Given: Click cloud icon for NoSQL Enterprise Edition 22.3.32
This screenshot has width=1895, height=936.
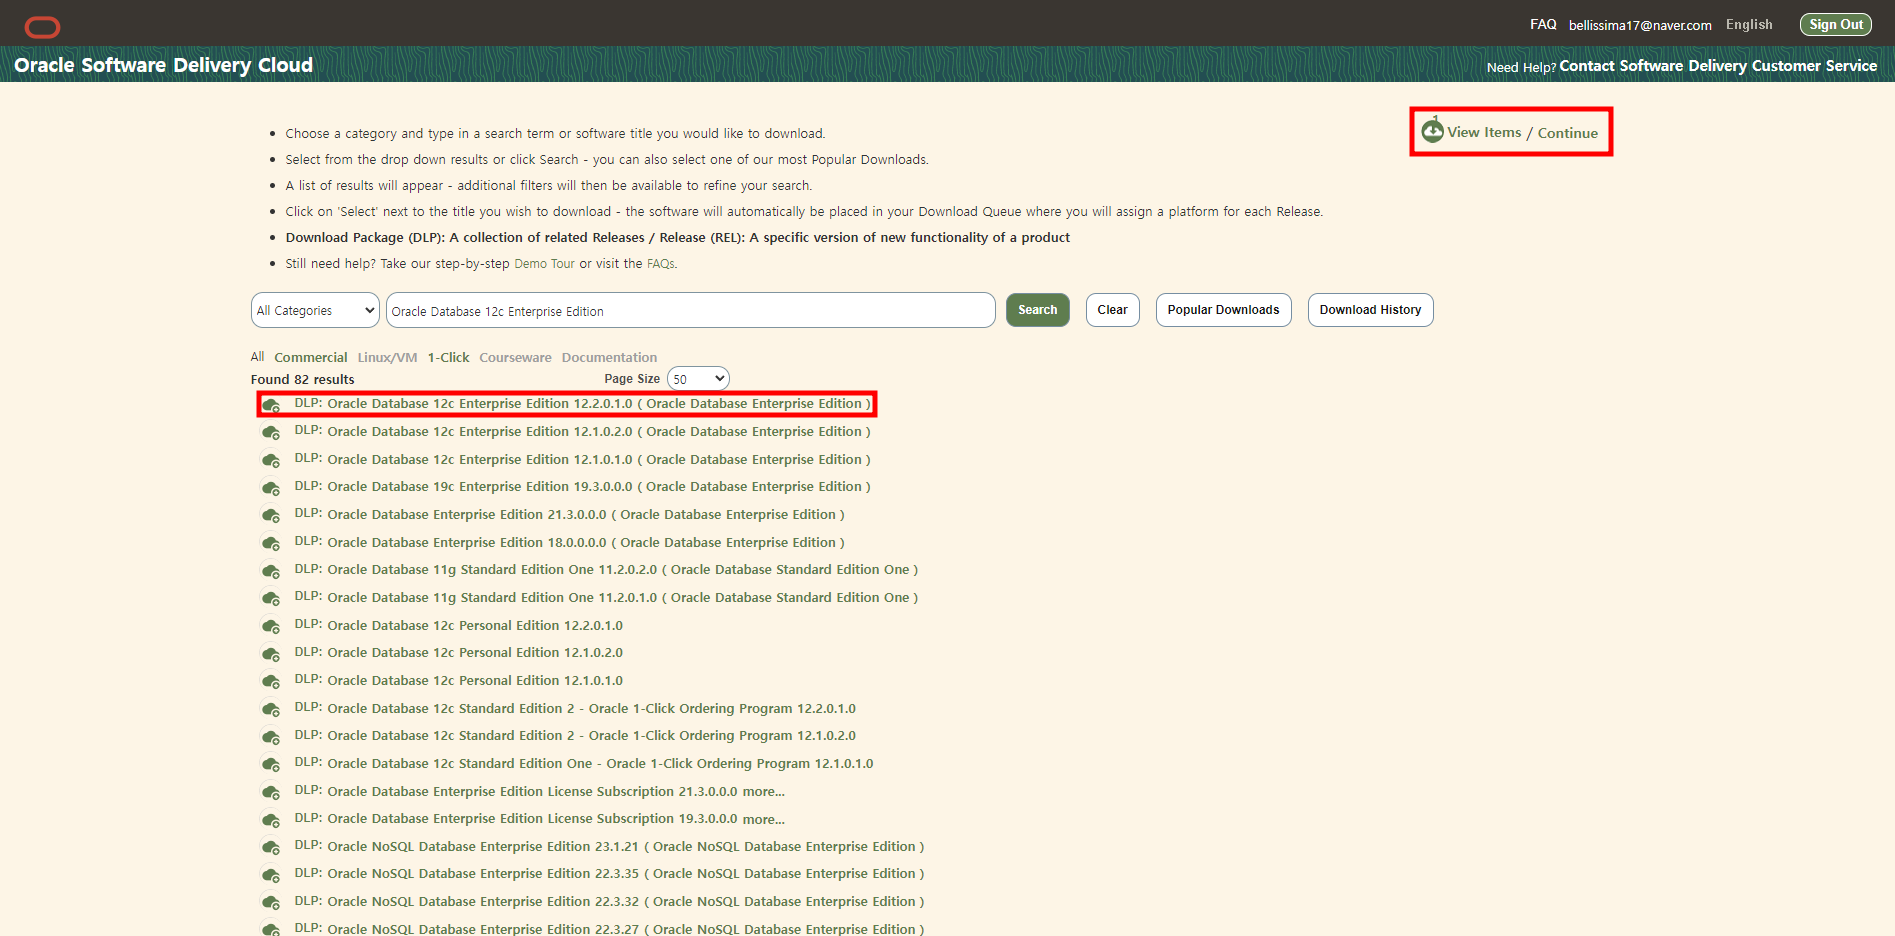Looking at the screenshot, I should pos(270,903).
